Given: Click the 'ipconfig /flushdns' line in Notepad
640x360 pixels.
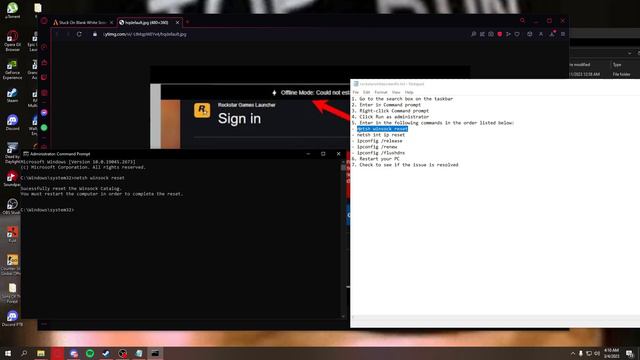Looking at the screenshot, I should [x=381, y=153].
